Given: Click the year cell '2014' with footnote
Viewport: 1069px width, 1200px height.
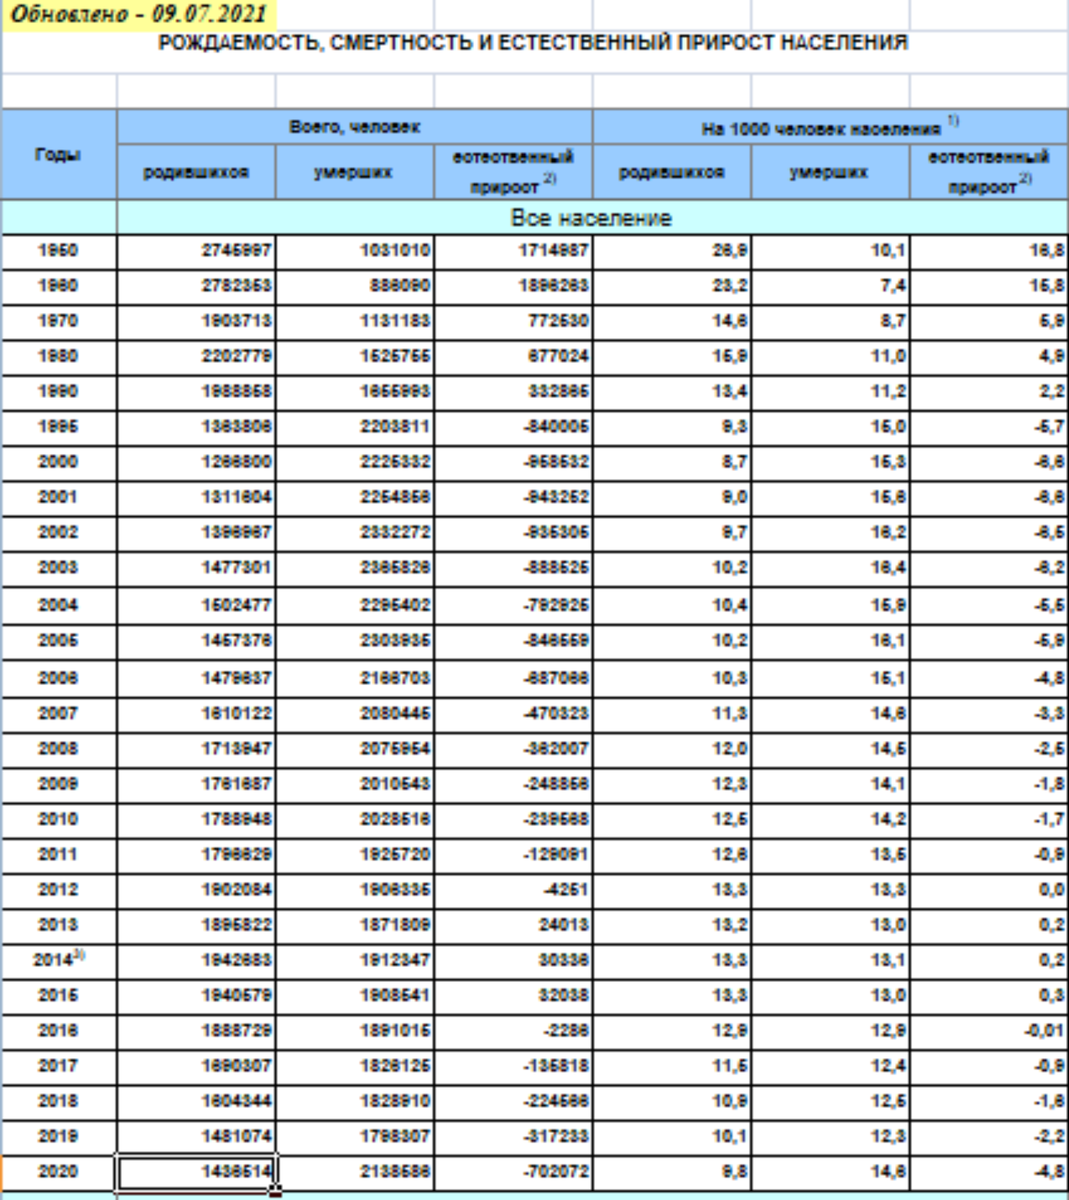Looking at the screenshot, I should tap(58, 959).
